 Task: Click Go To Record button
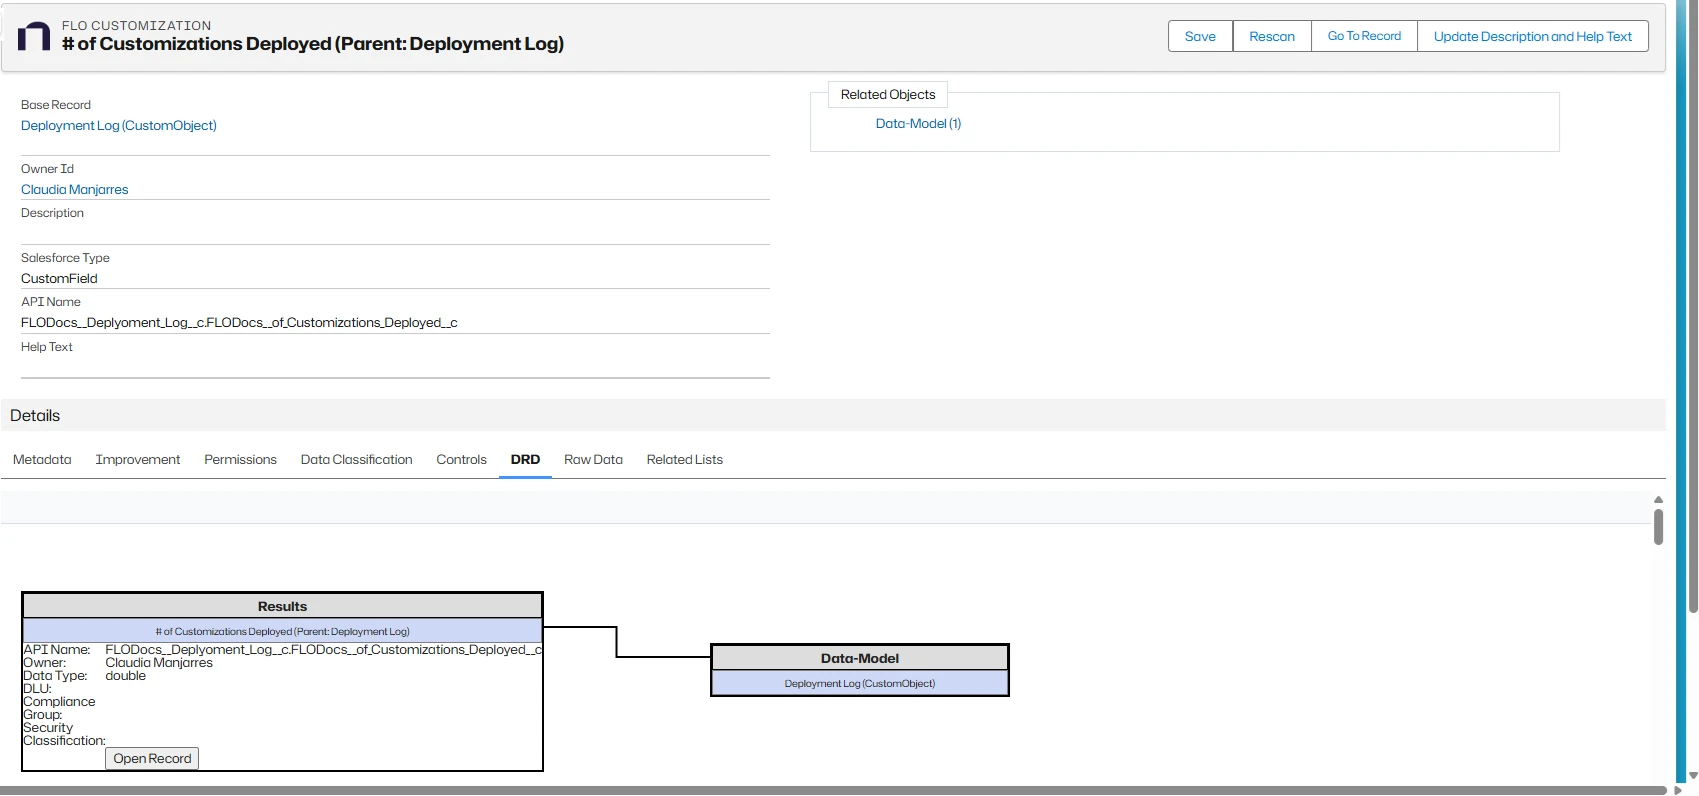point(1364,36)
